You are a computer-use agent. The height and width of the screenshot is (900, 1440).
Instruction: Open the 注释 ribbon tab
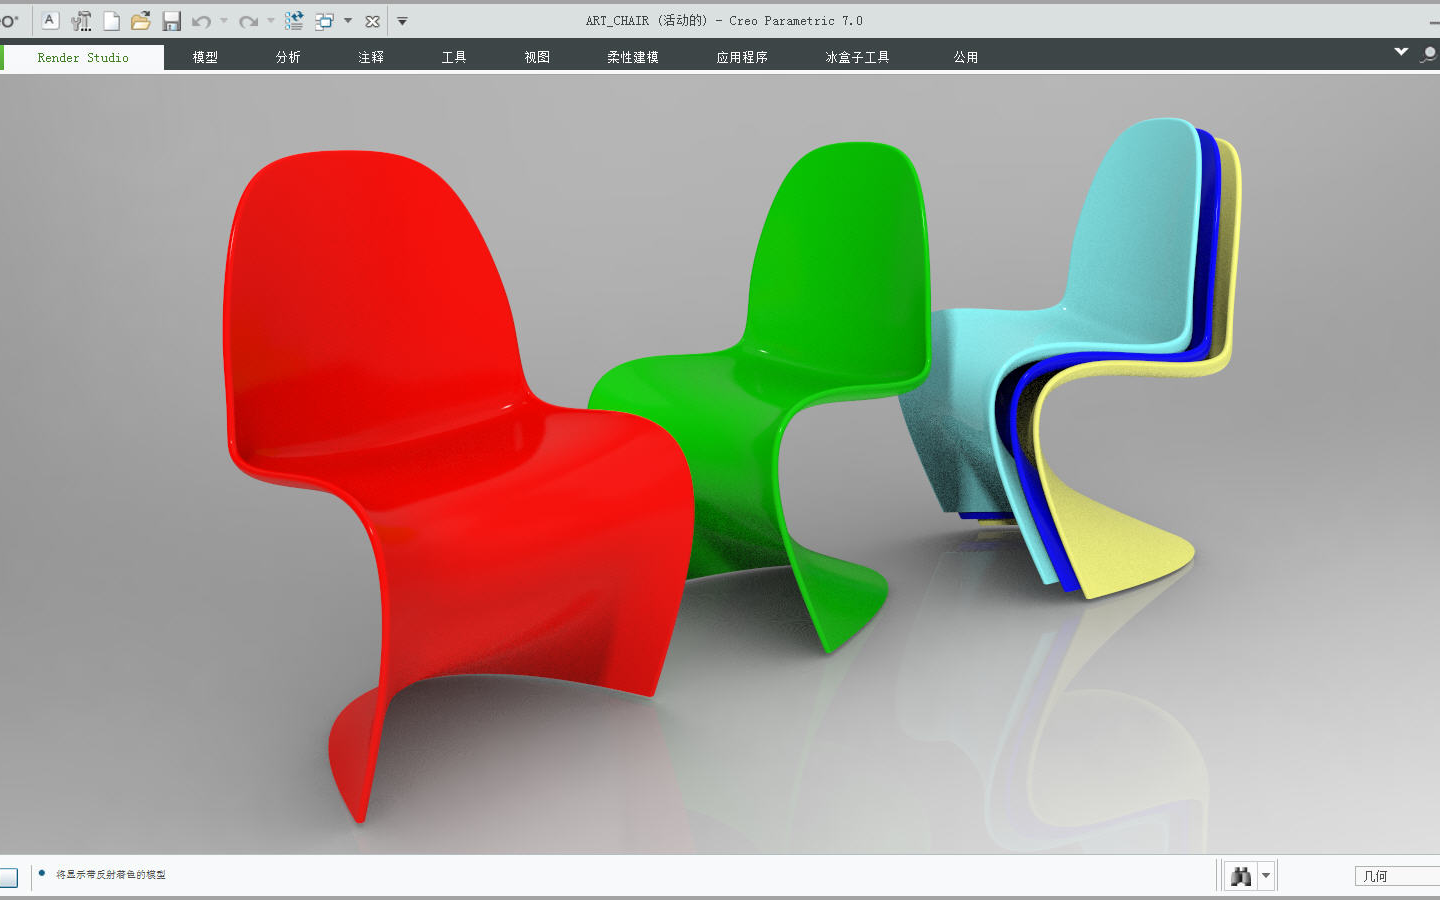click(x=371, y=58)
